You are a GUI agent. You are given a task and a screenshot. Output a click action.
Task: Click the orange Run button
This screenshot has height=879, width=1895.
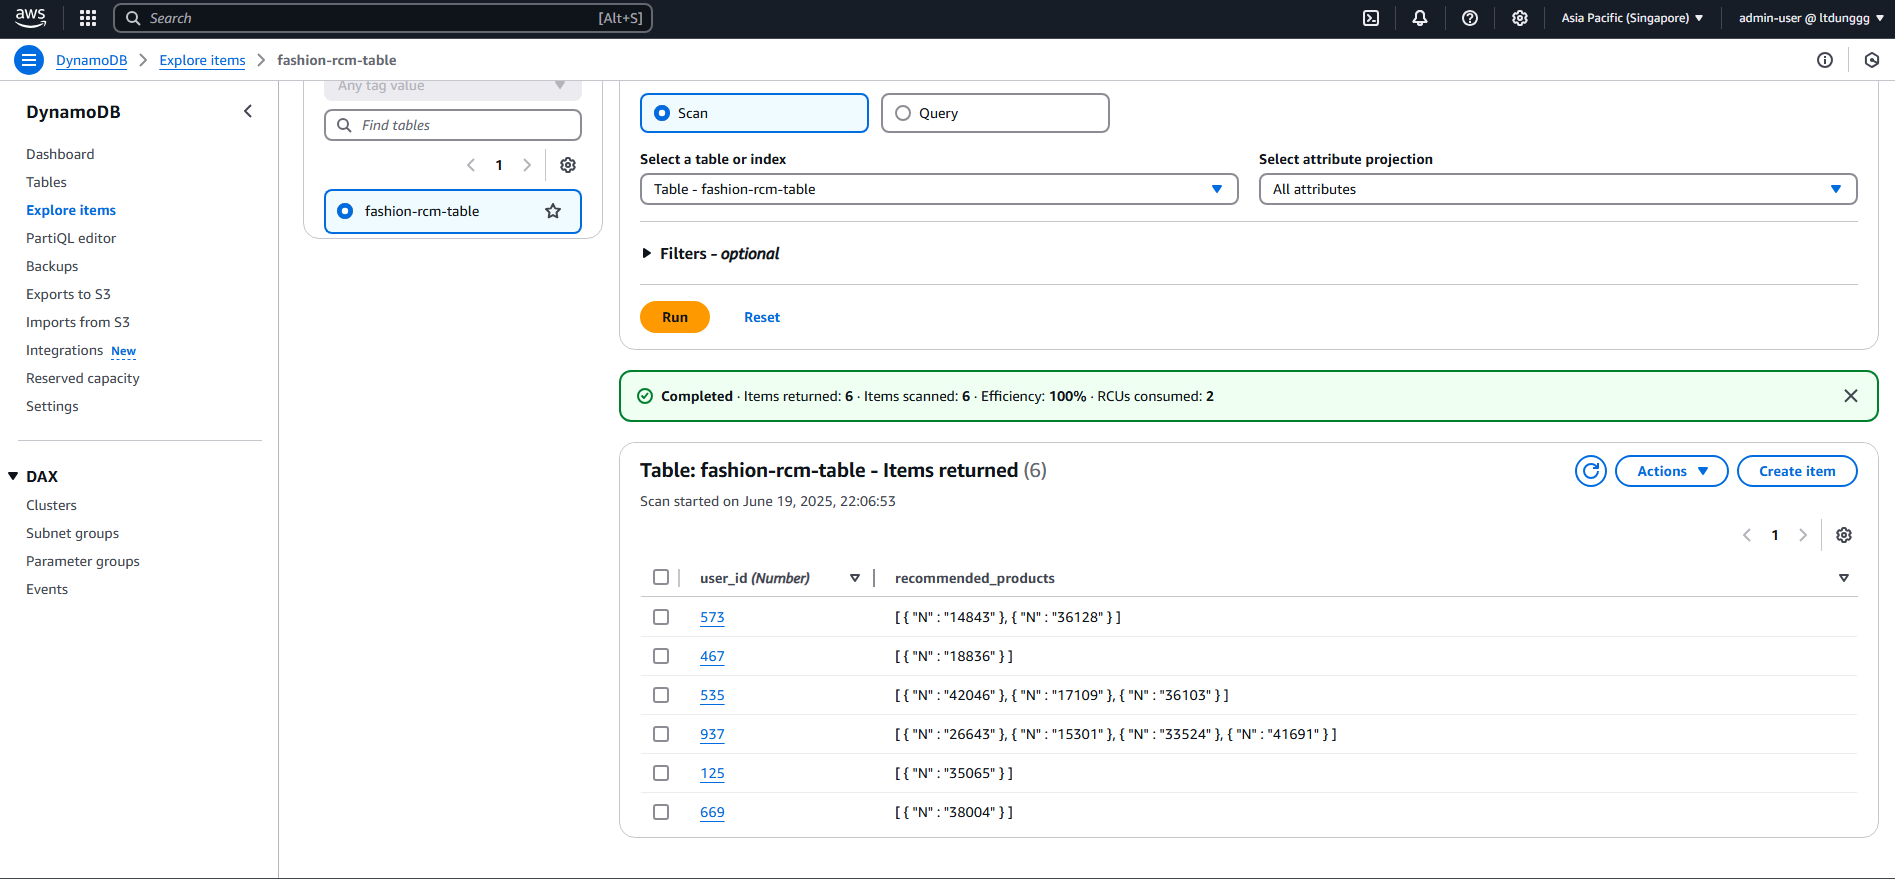coord(675,317)
